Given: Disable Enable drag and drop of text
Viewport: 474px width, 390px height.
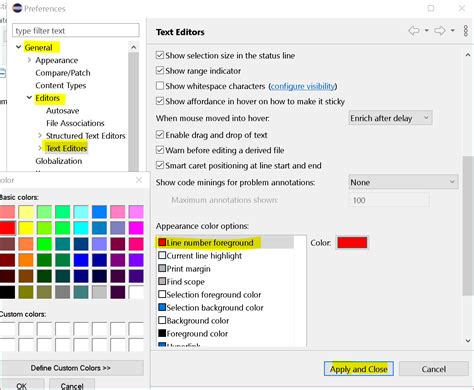Looking at the screenshot, I should coord(160,135).
